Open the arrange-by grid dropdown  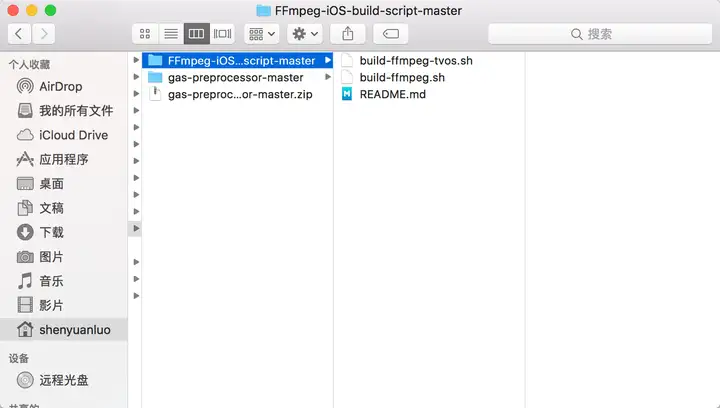click(262, 34)
